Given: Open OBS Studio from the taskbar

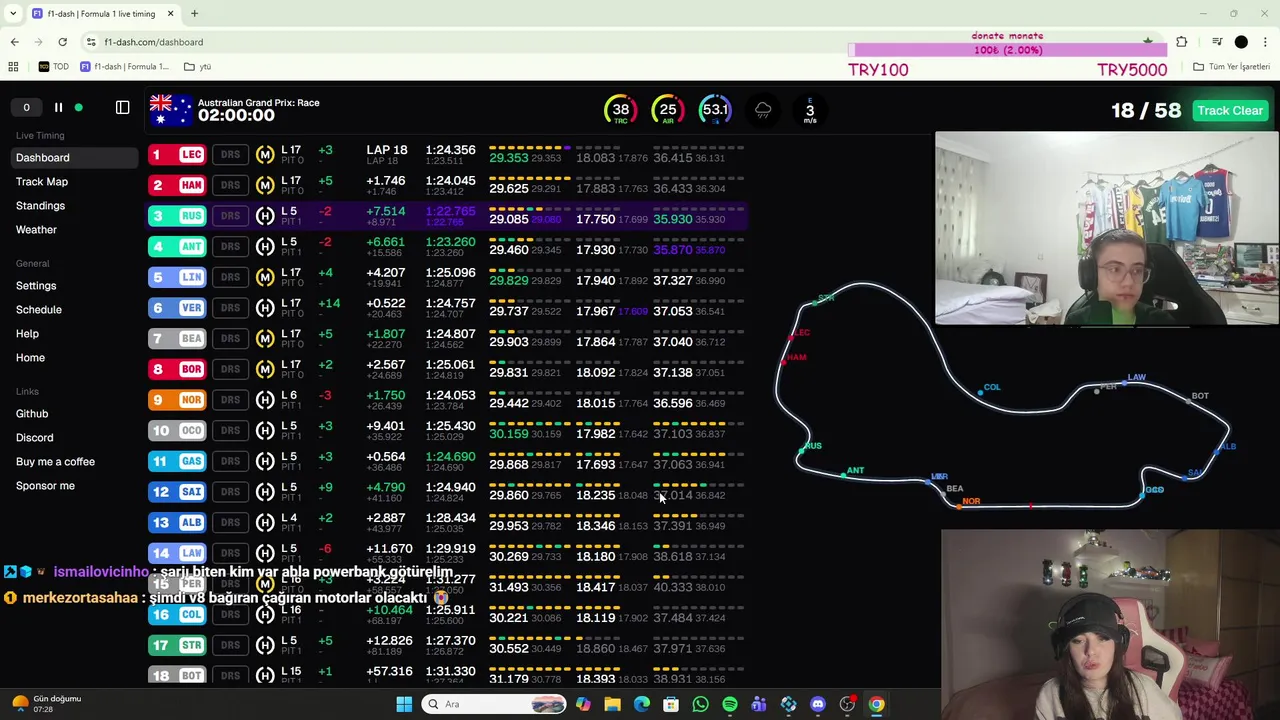Looking at the screenshot, I should click(847, 704).
